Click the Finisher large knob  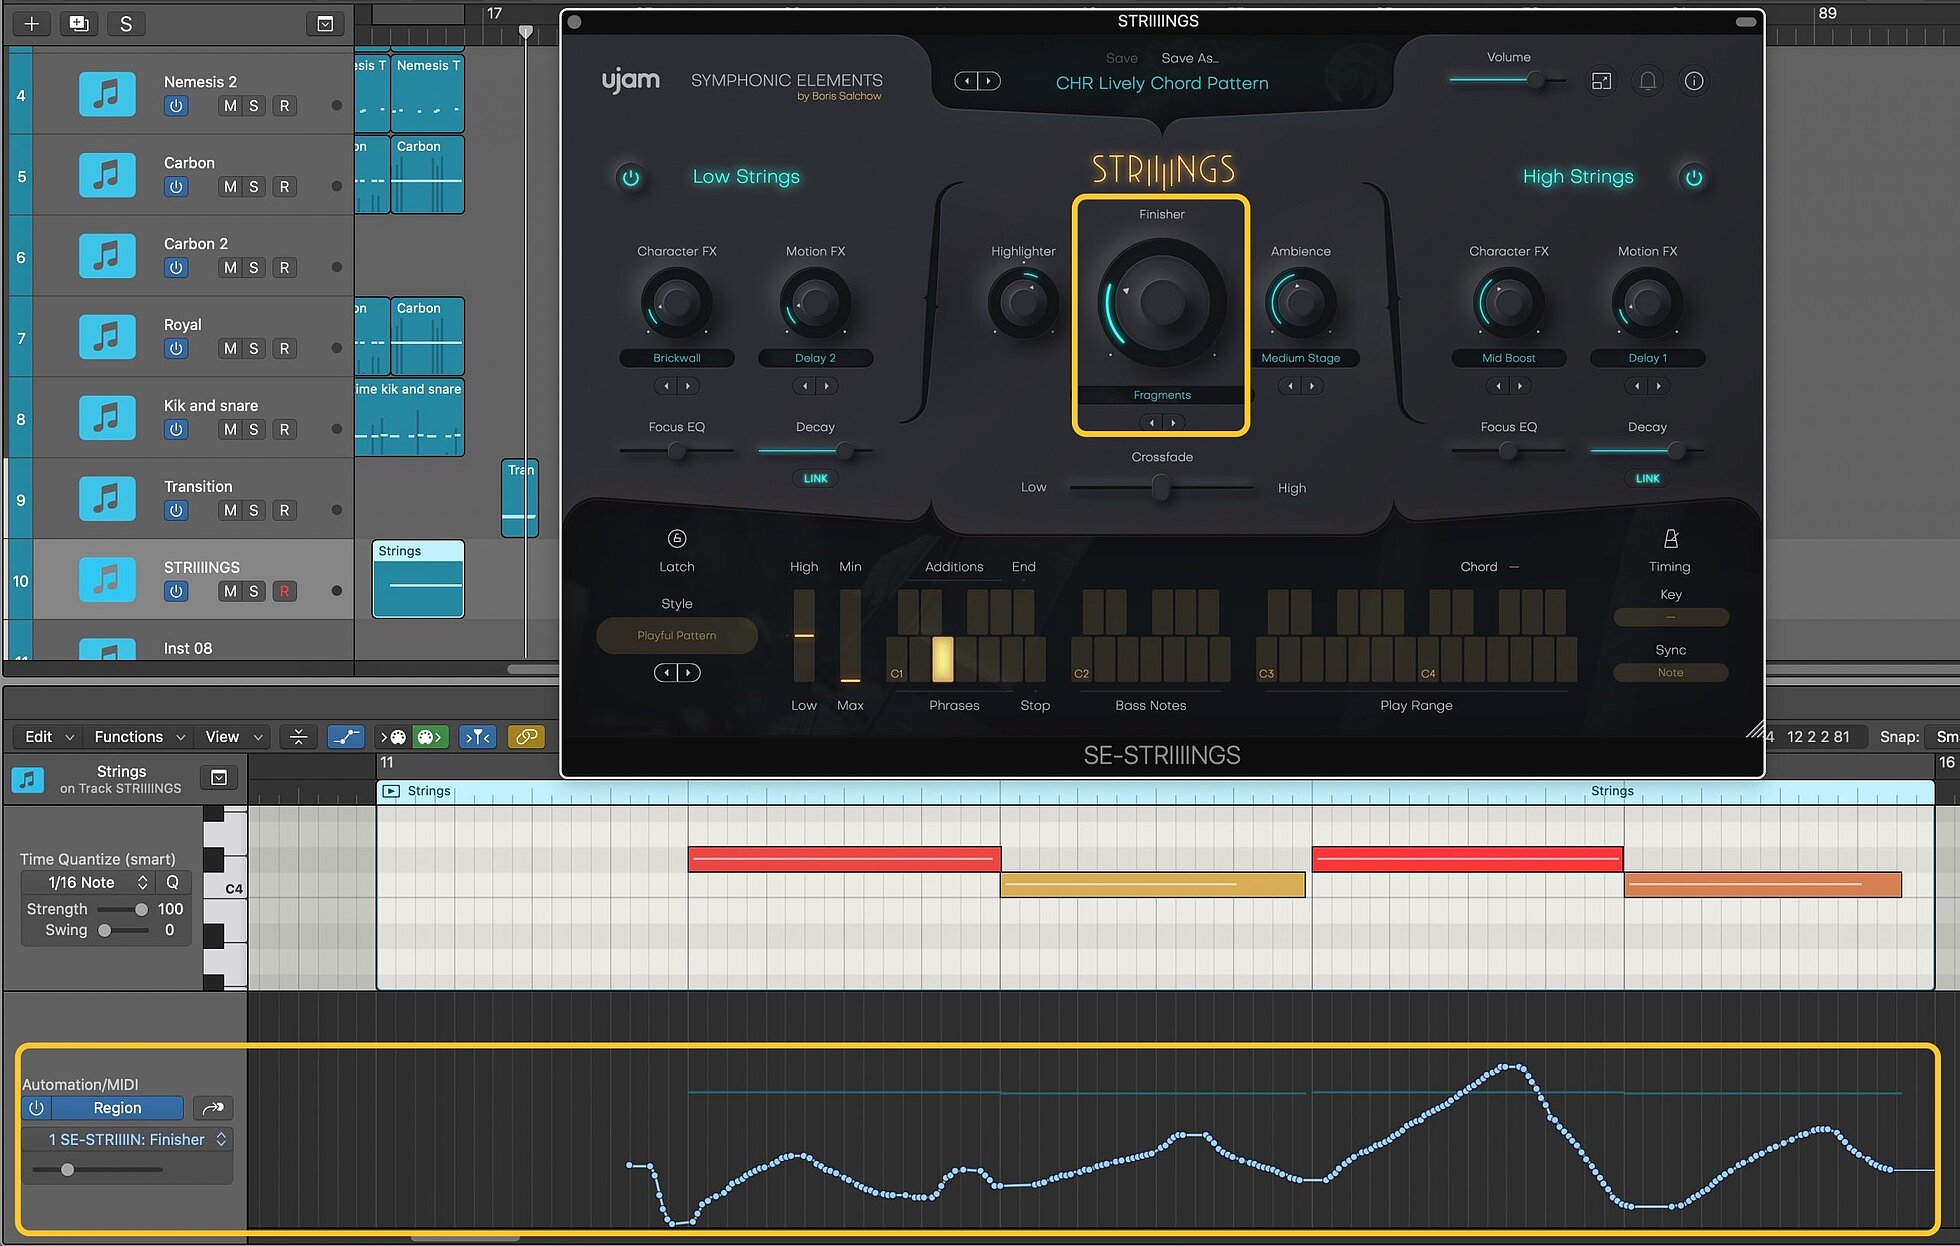pyautogui.click(x=1161, y=302)
